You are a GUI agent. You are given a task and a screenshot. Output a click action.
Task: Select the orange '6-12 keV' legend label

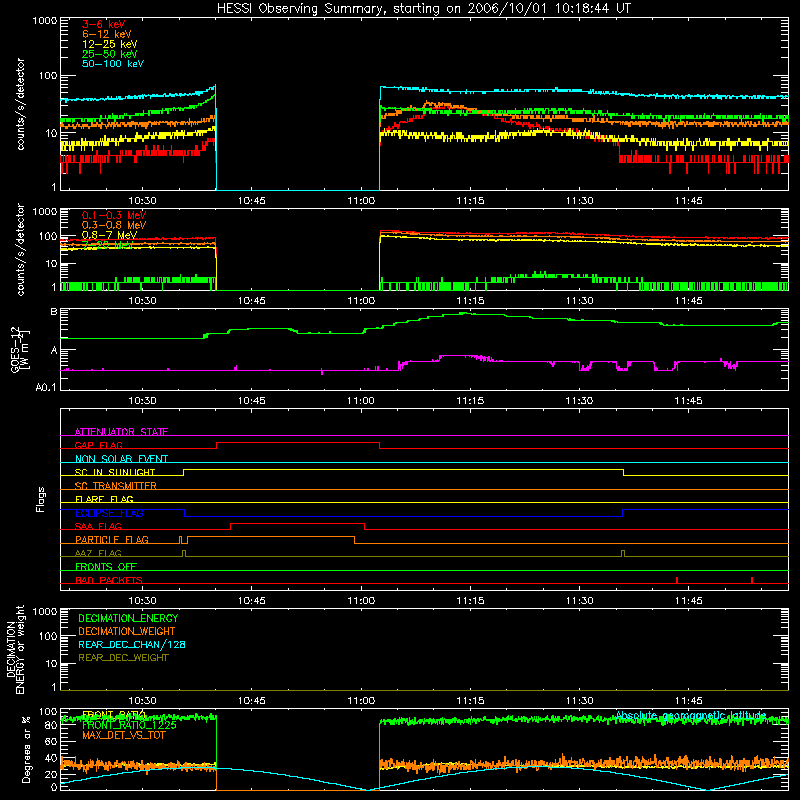(107, 34)
